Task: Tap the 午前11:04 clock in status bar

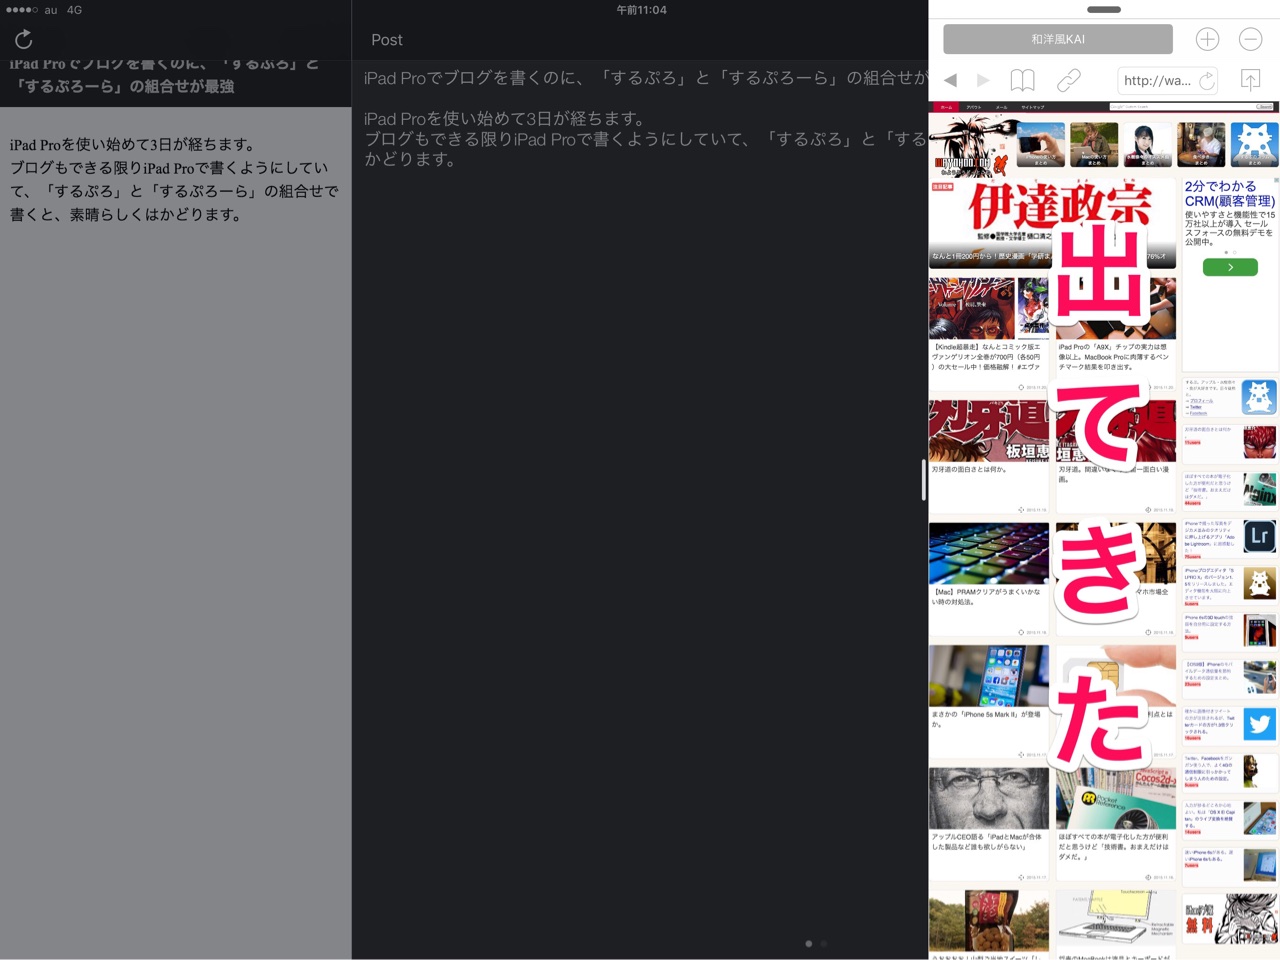Action: (x=641, y=10)
